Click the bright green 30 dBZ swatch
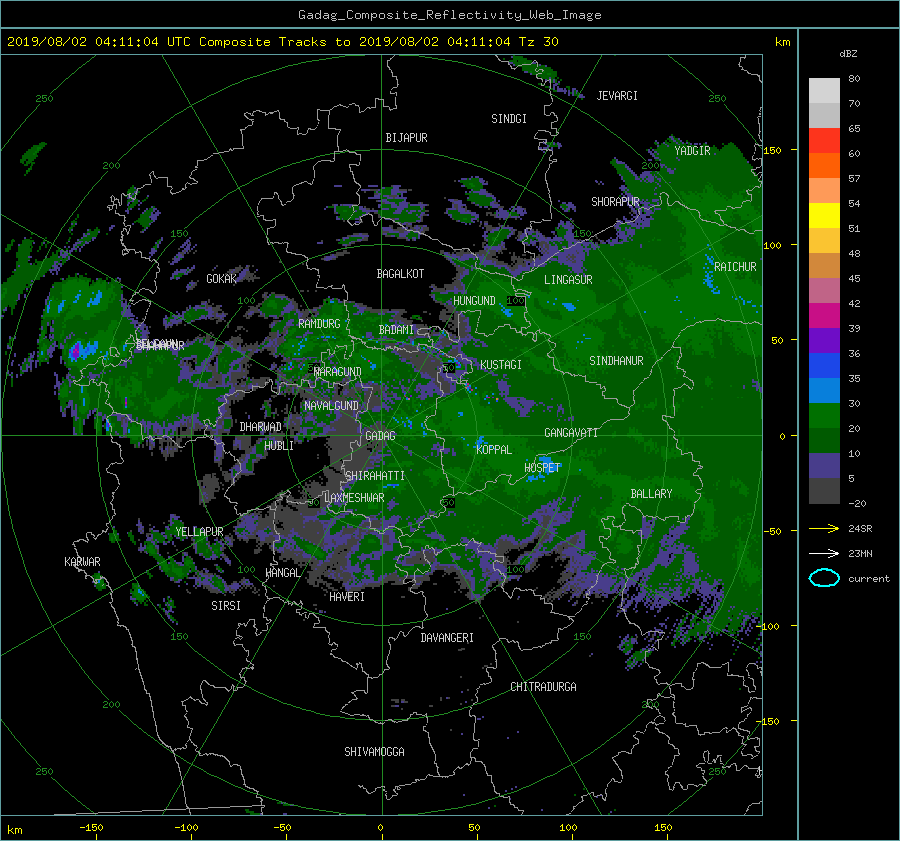The image size is (900, 841). (x=824, y=416)
